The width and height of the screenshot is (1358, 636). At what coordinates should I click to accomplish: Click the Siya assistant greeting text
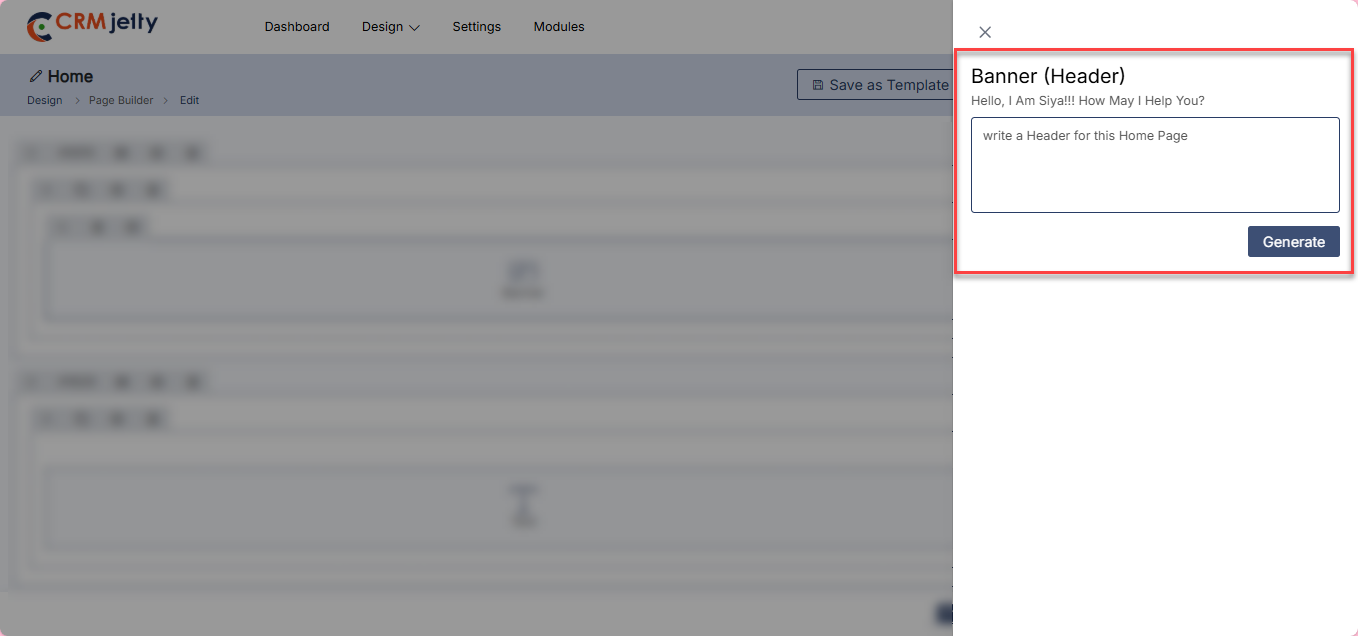click(x=1088, y=101)
